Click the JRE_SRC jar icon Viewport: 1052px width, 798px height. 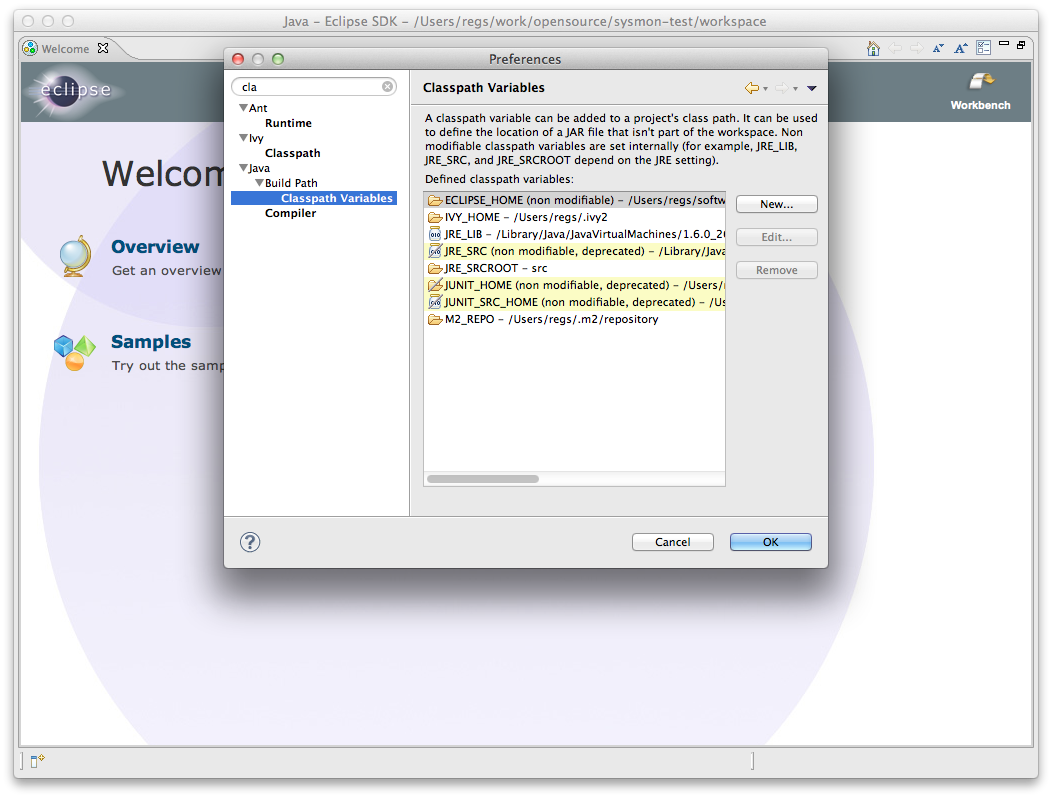coord(435,251)
